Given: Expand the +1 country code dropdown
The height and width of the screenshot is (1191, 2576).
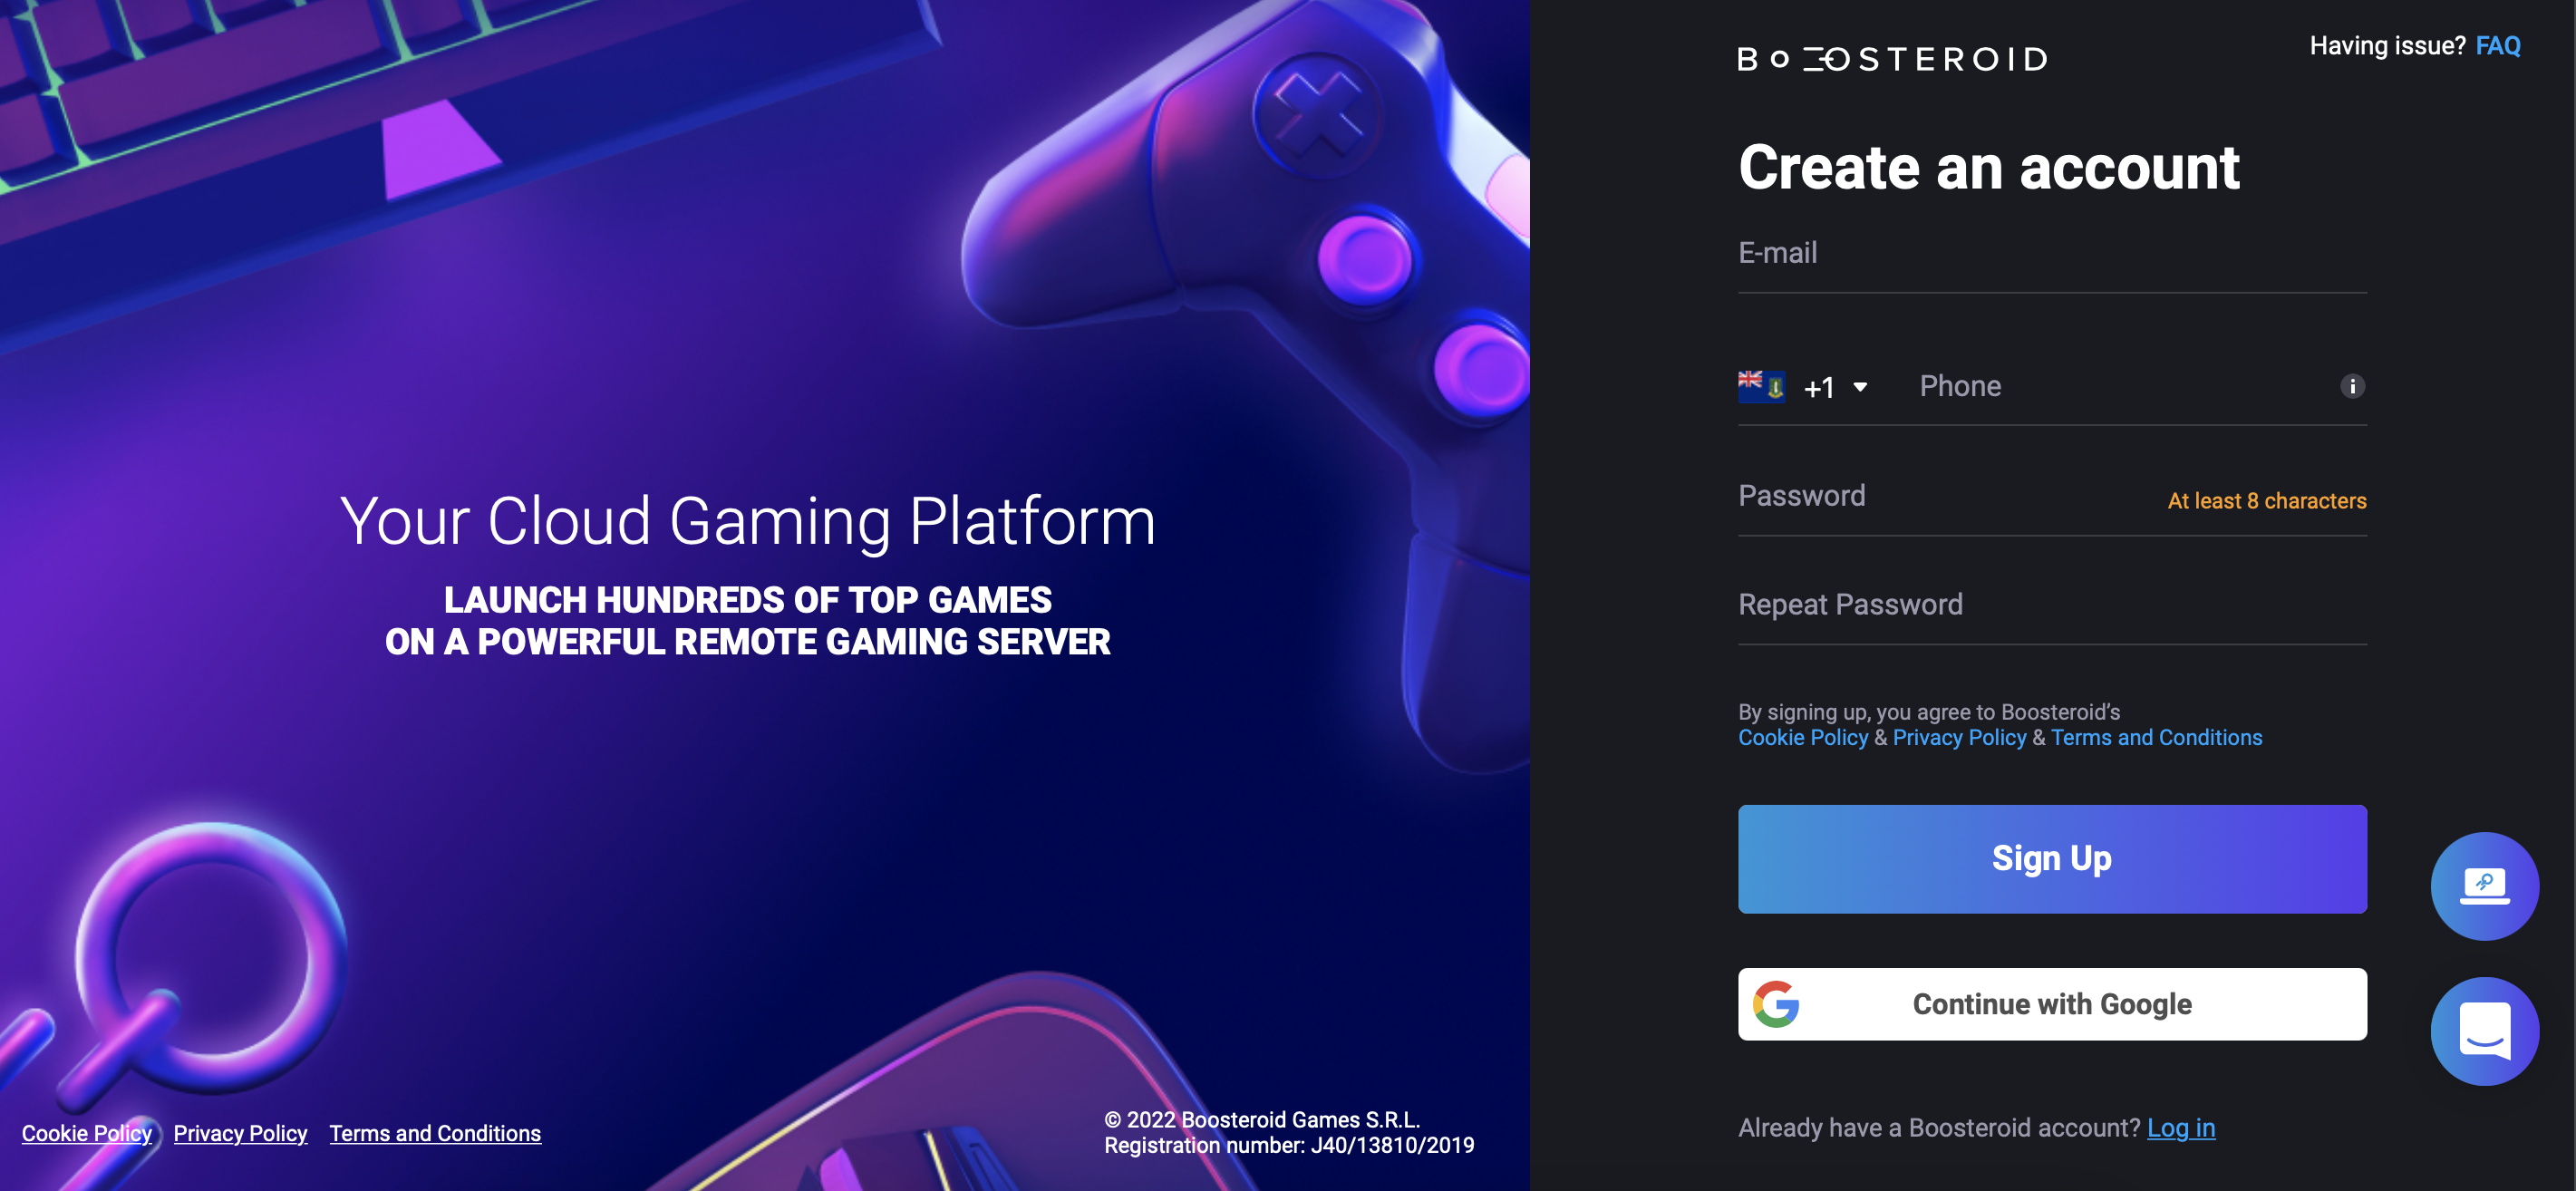Looking at the screenshot, I should 1836,387.
